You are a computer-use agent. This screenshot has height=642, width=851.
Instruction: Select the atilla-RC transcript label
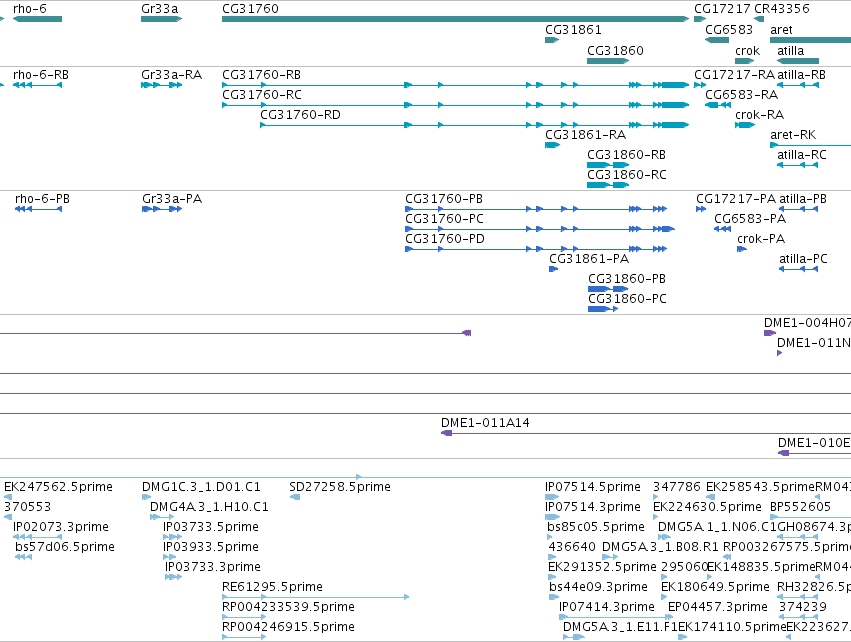point(802,155)
